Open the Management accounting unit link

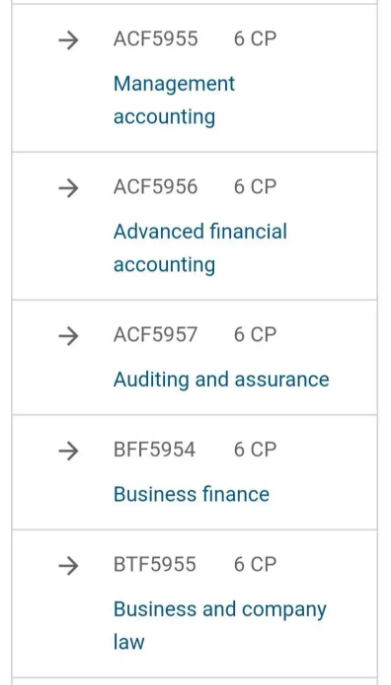(174, 100)
